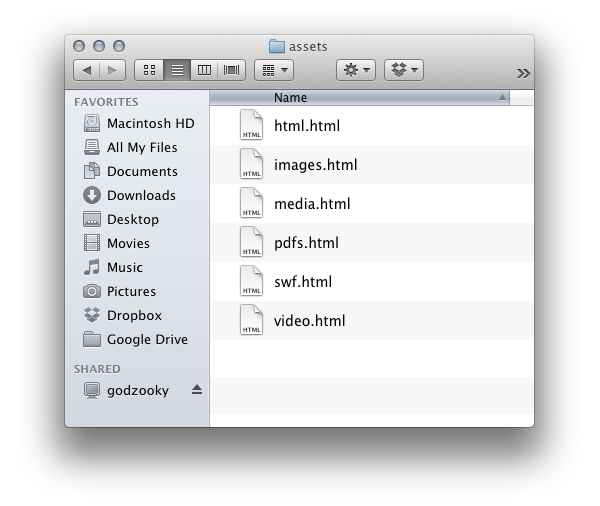Click the HTML document icon of media.html
The image size is (600, 506).
click(251, 203)
